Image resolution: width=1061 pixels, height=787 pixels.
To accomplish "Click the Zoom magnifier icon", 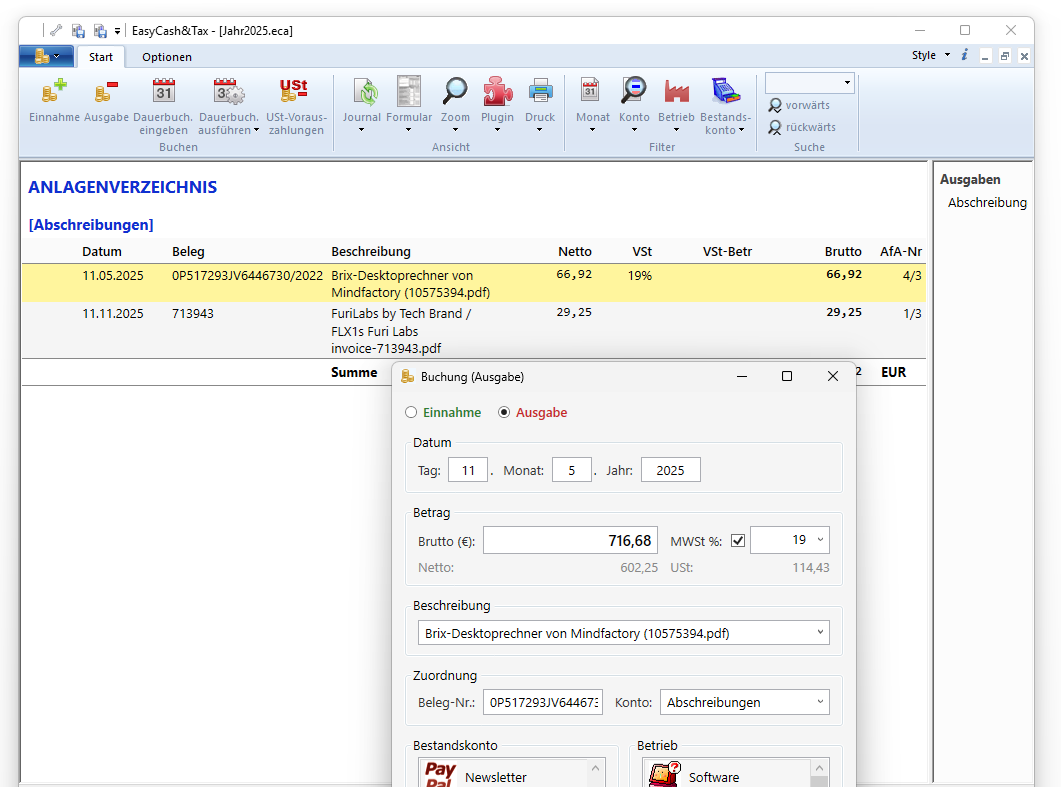I will 455,92.
